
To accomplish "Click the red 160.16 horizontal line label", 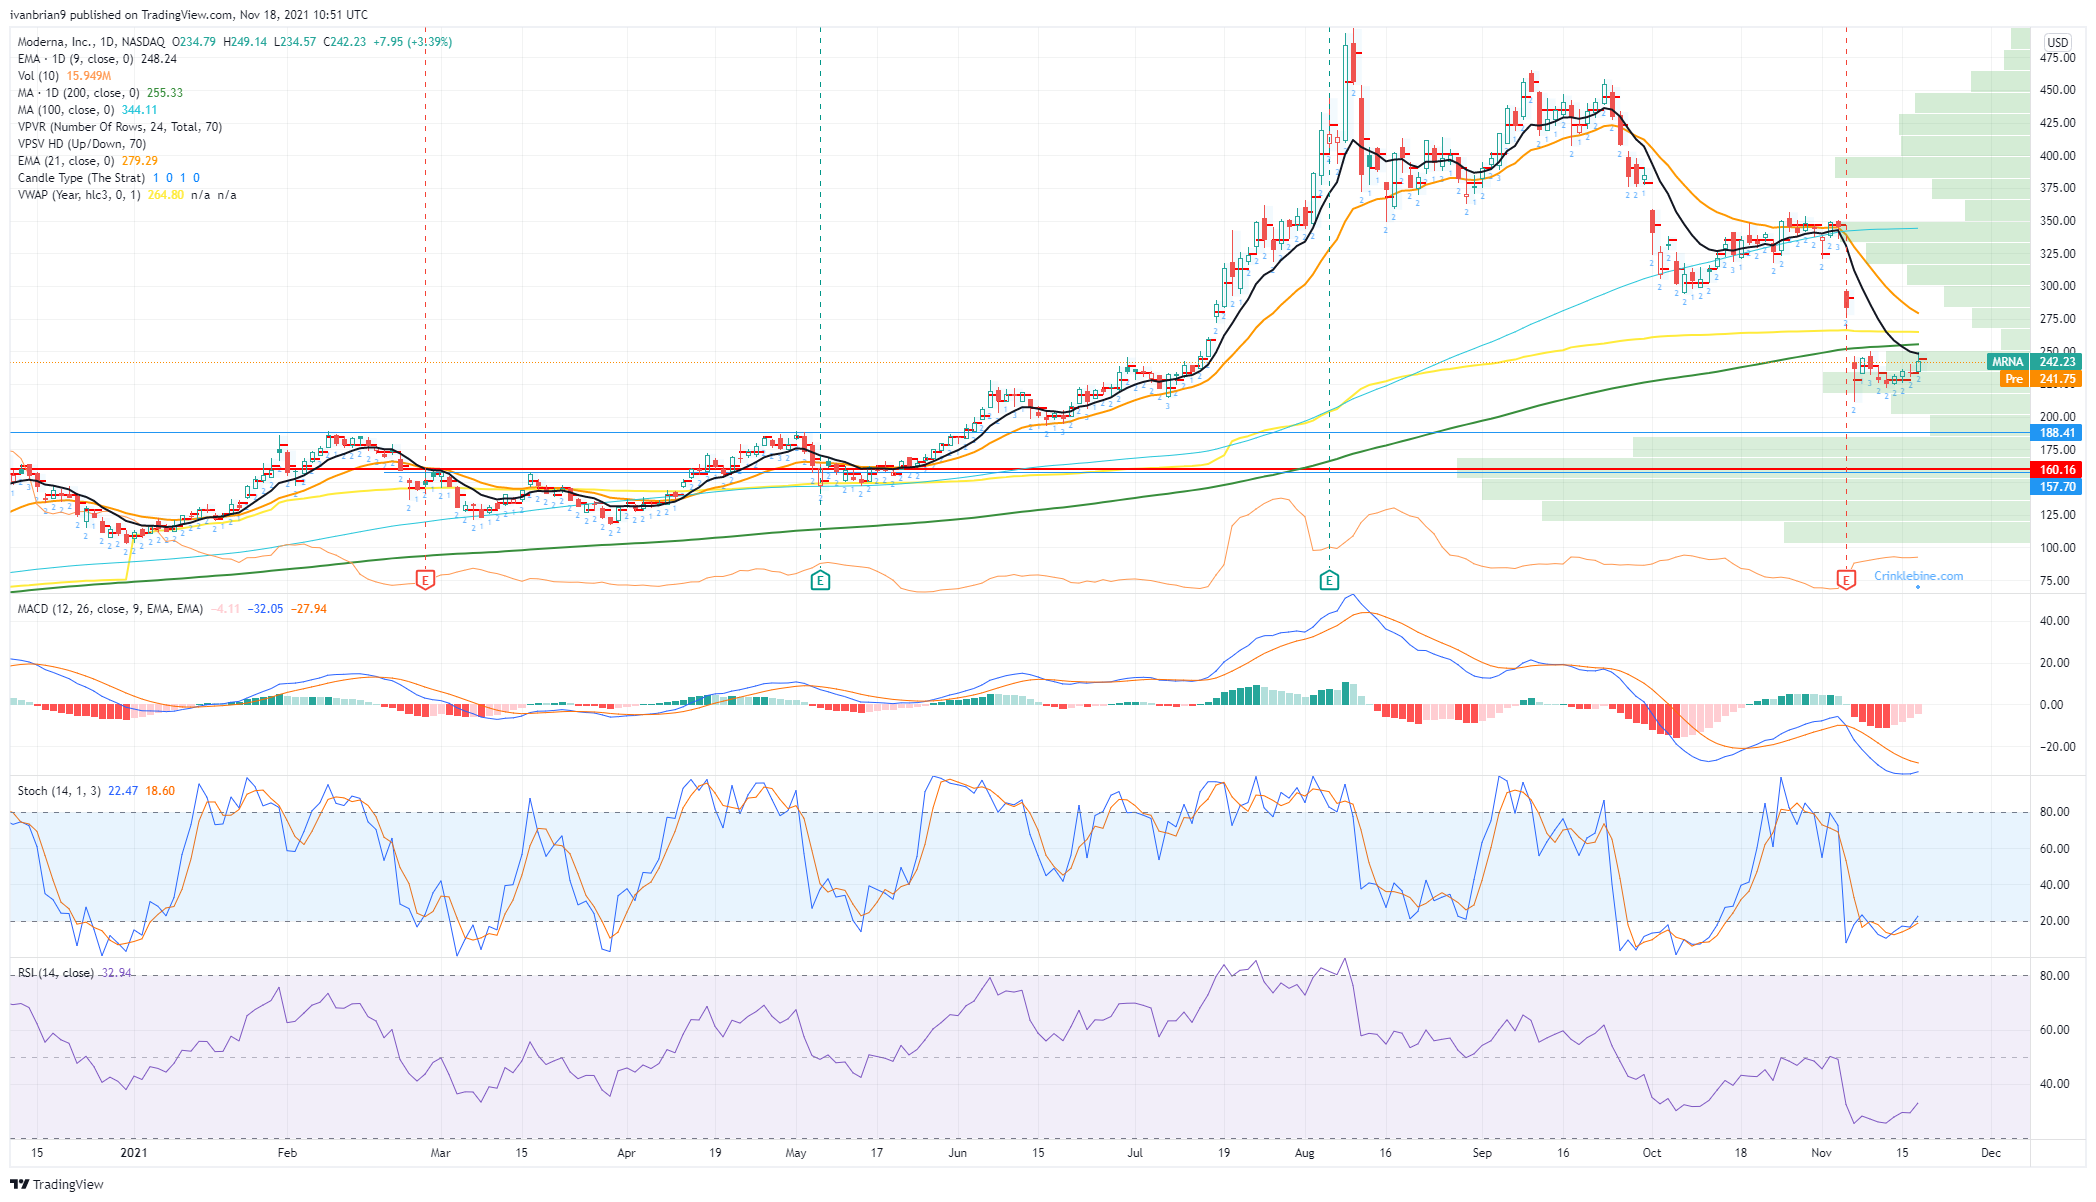I will tap(2056, 469).
